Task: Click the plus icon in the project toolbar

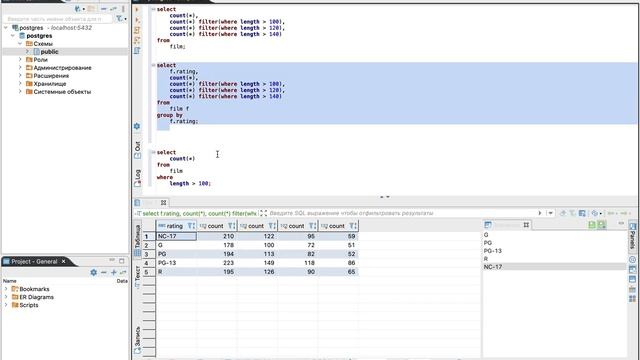Action: coord(113,272)
